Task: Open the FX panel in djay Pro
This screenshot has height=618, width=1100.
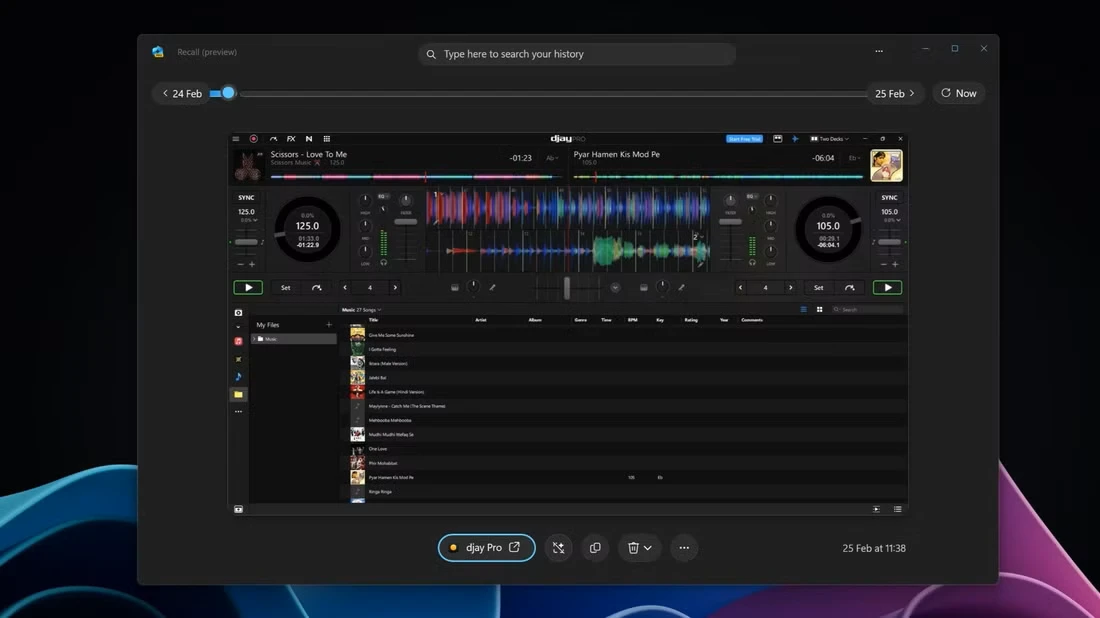Action: point(291,139)
